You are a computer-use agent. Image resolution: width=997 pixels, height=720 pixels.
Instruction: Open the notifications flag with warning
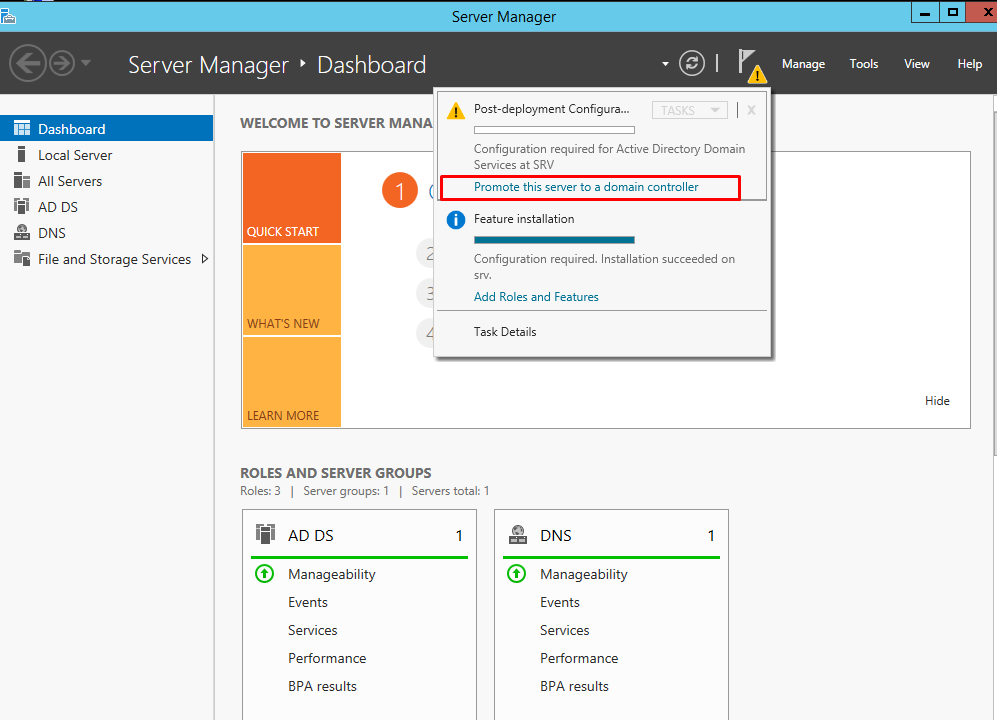click(751, 65)
